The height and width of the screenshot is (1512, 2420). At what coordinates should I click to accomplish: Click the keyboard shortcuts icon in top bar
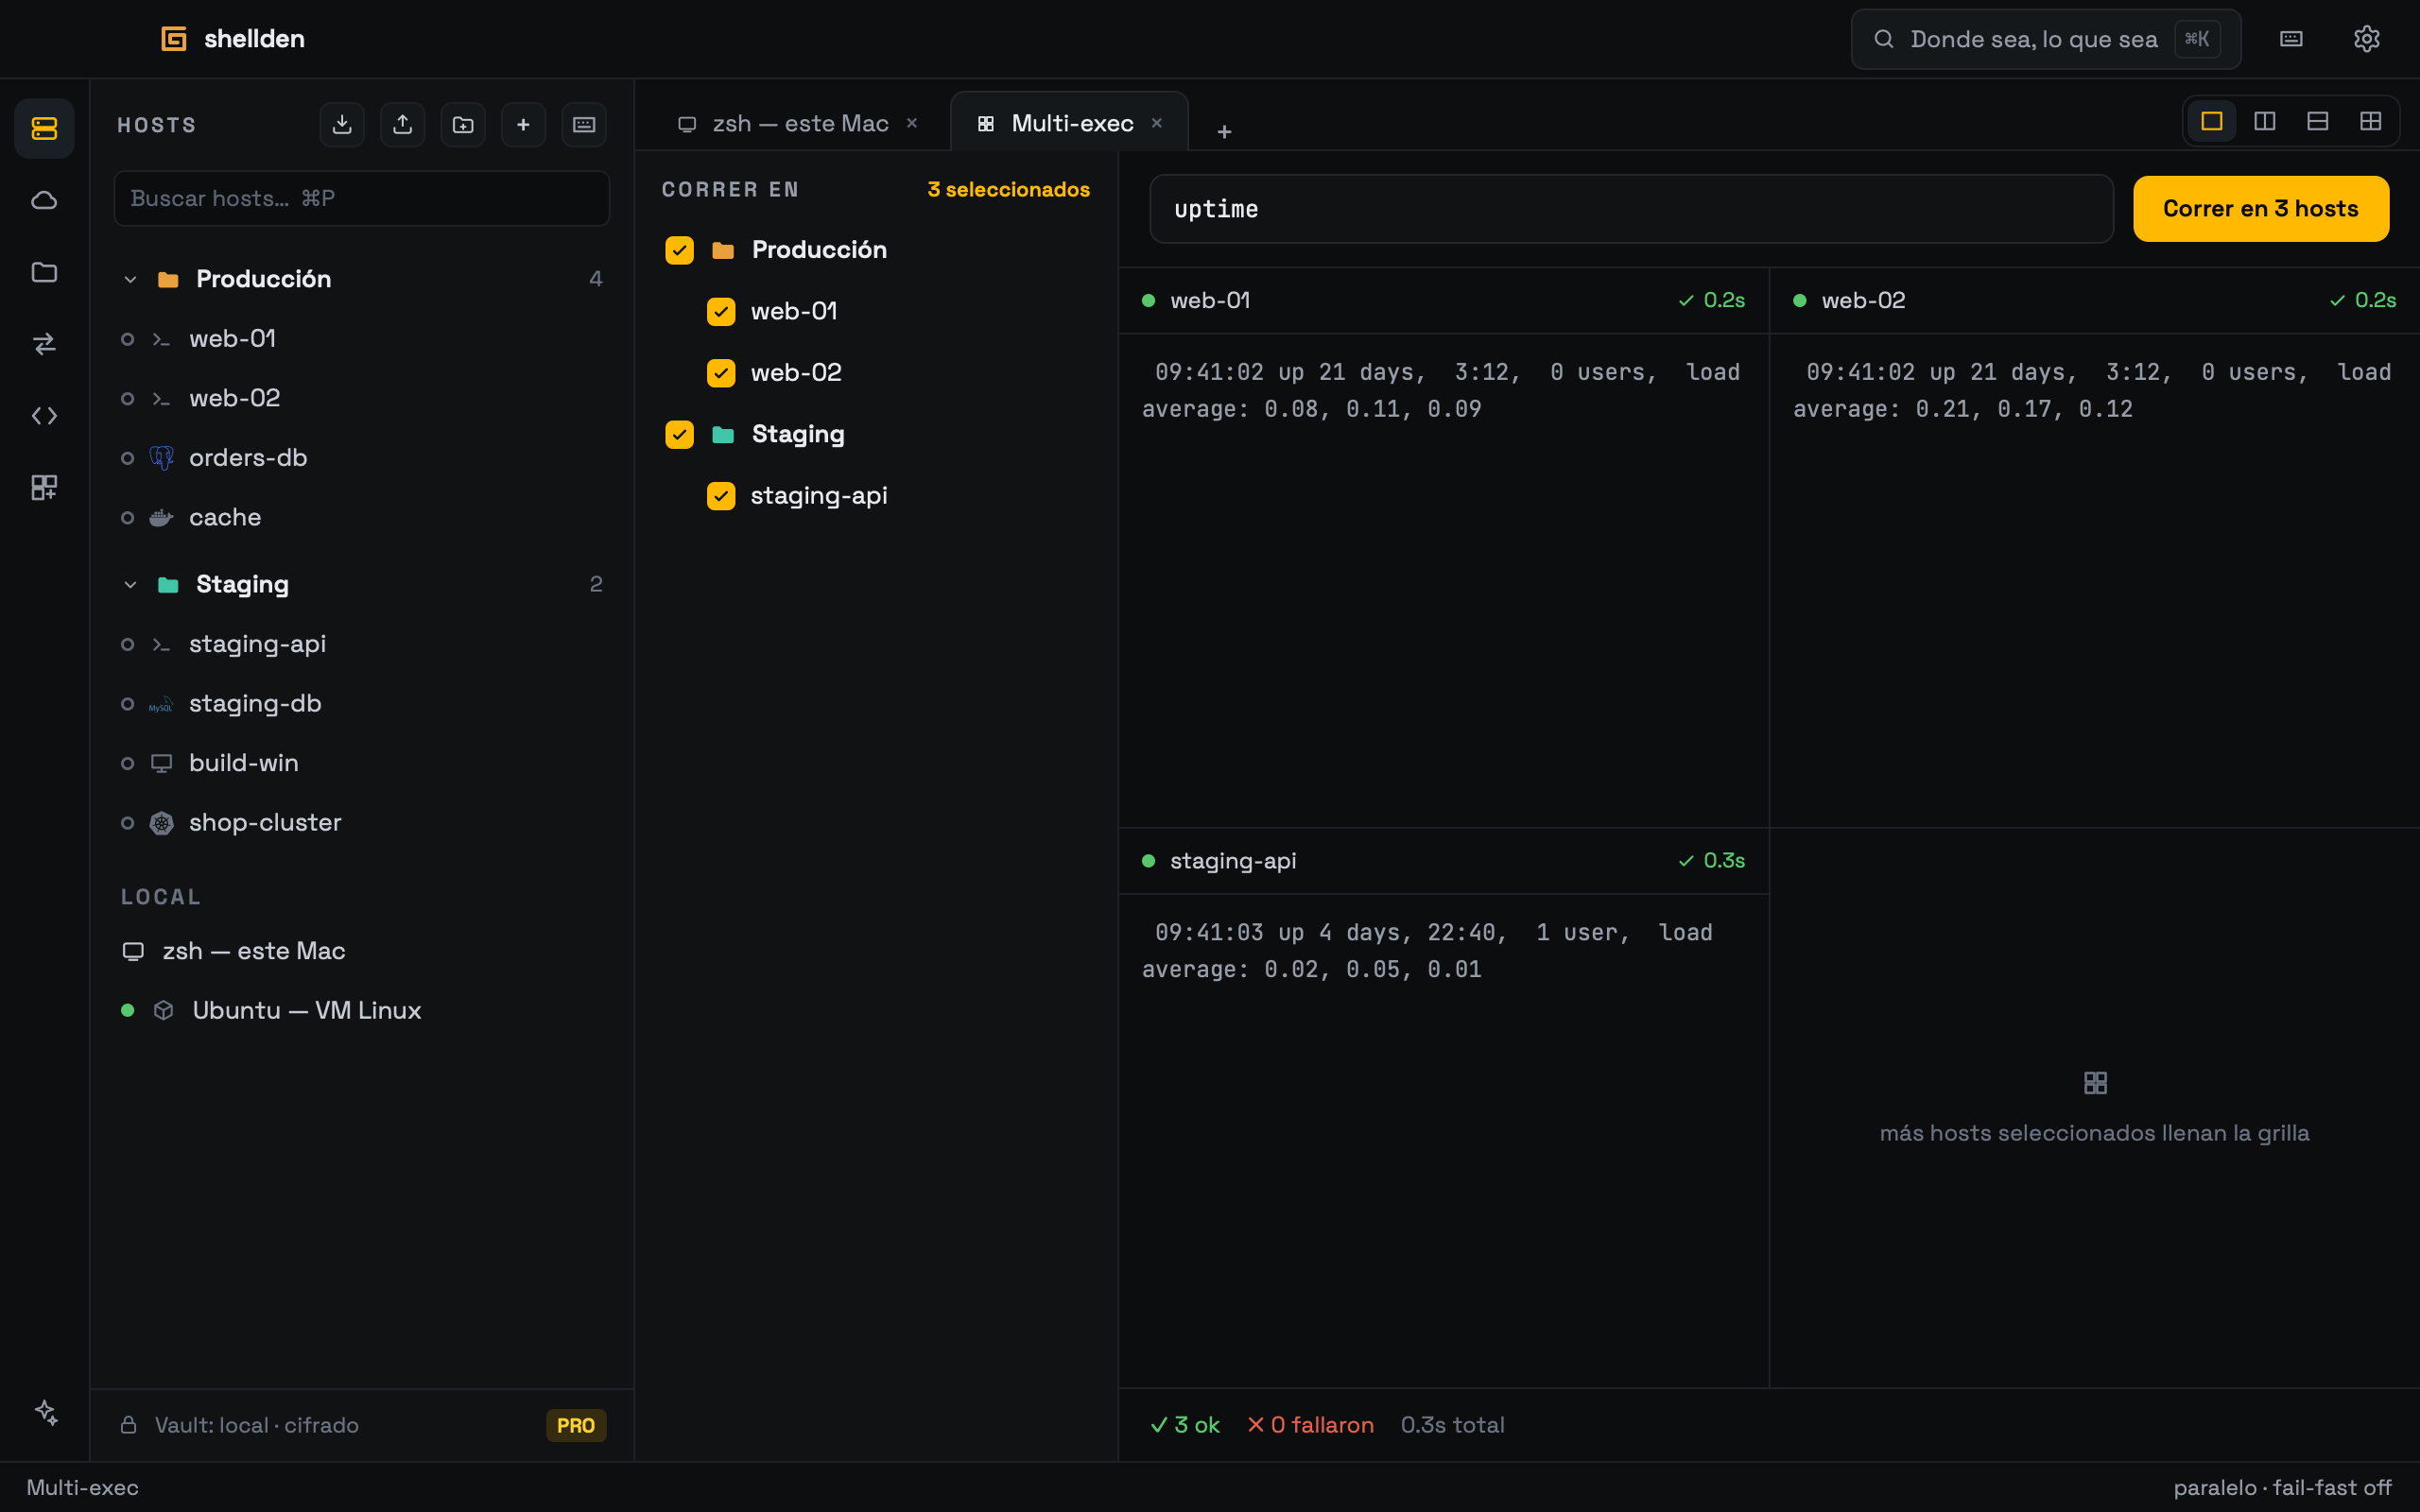point(2291,39)
